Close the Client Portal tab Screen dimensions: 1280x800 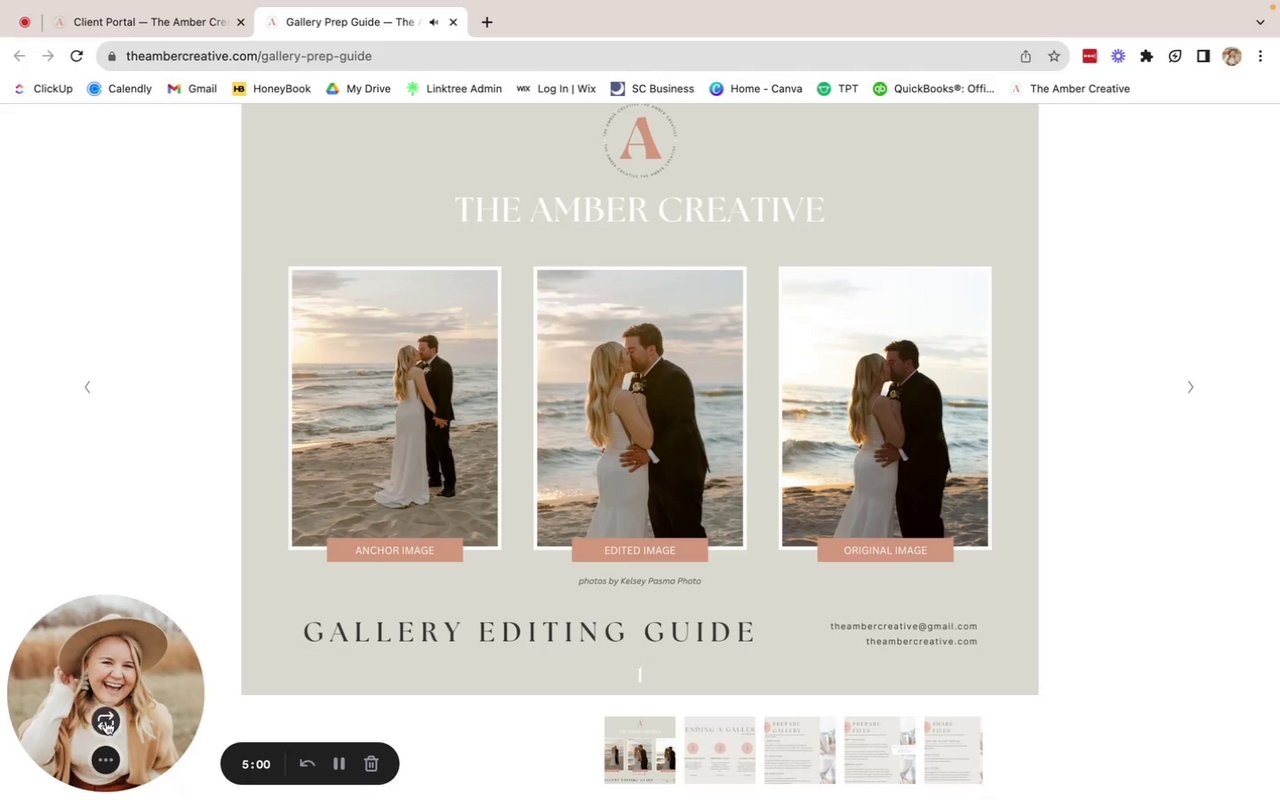coord(240,22)
